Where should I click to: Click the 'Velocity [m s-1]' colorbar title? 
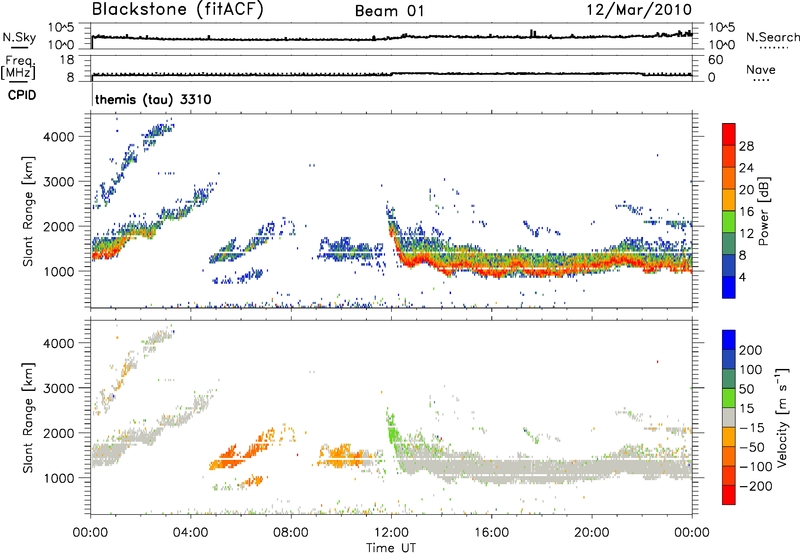coord(782,417)
